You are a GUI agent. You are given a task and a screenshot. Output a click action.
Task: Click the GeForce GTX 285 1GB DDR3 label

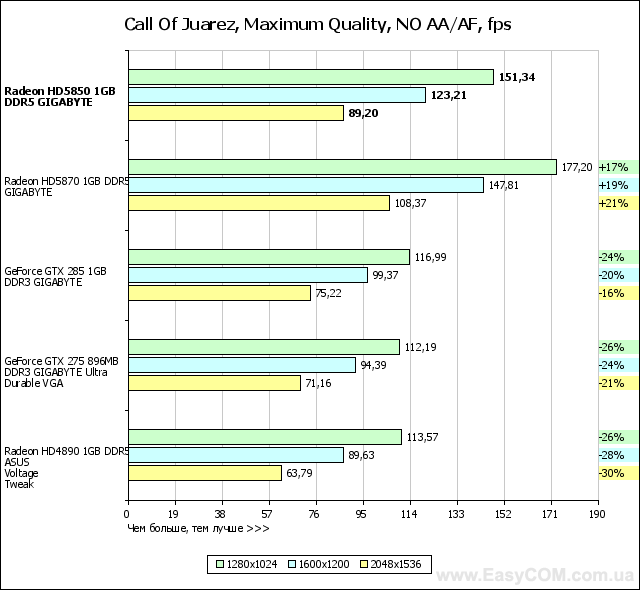[56, 277]
